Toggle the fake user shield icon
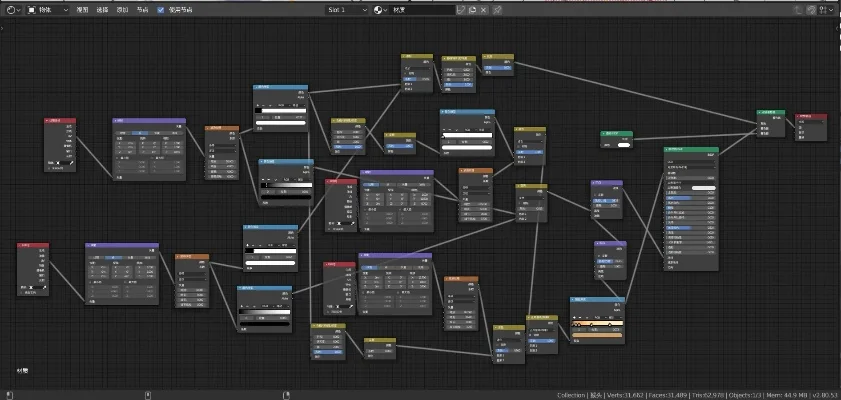Image resolution: width=841 pixels, height=400 pixels. coord(461,10)
